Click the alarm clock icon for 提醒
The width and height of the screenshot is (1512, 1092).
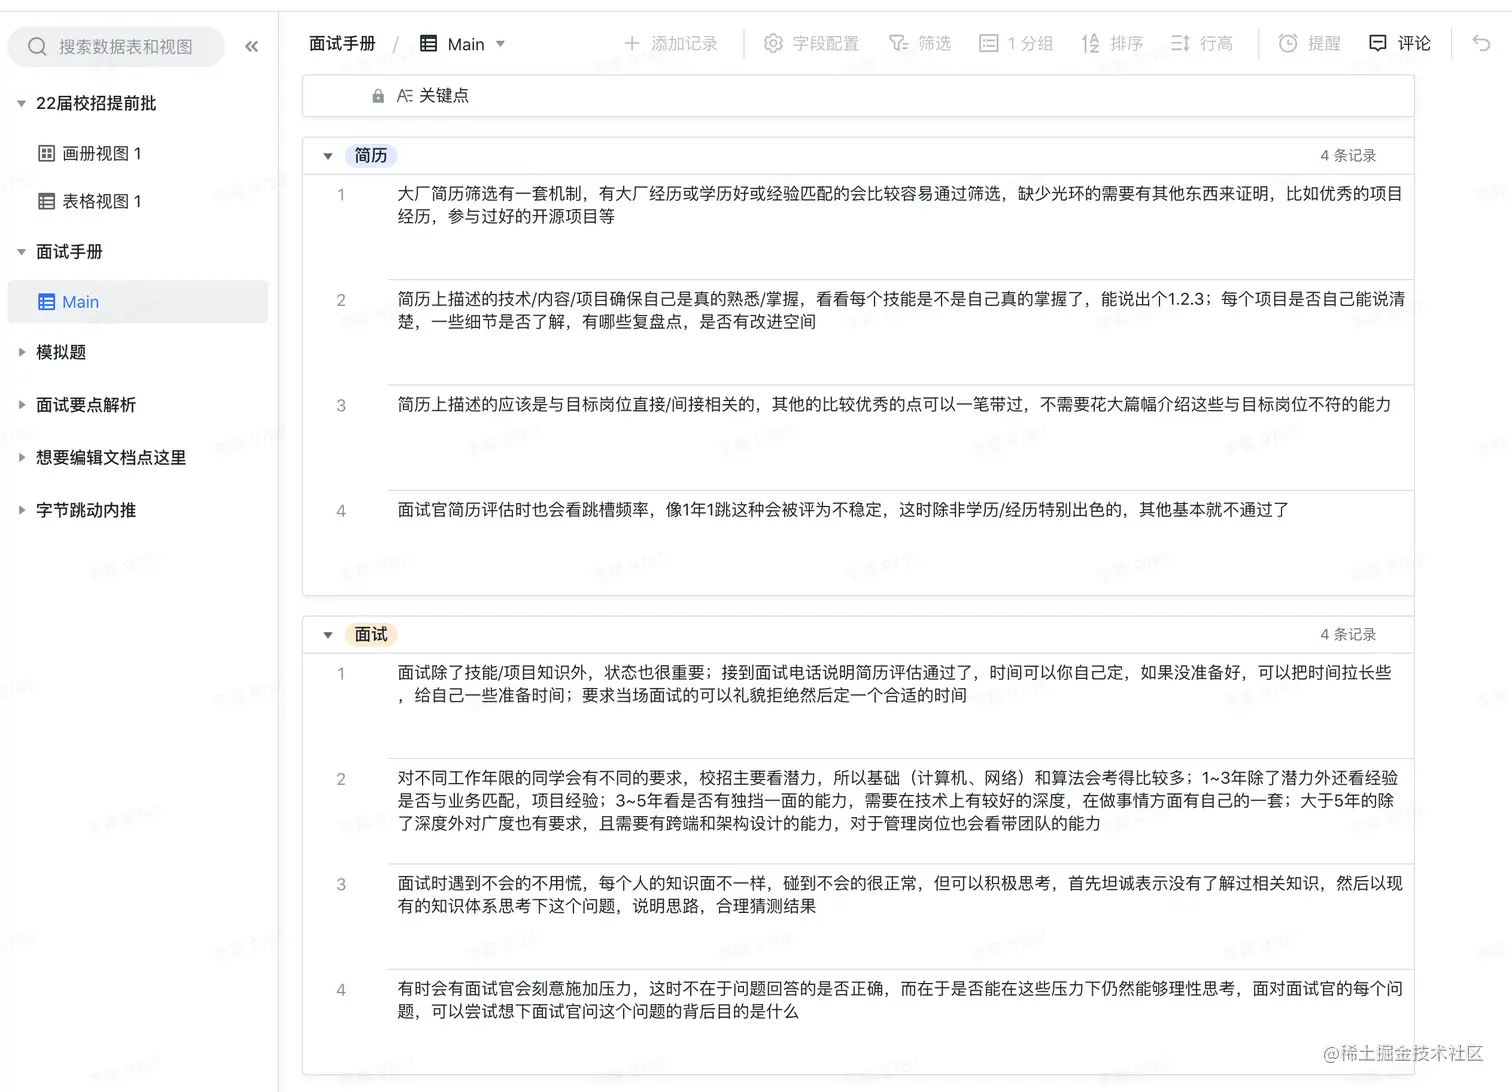pos(1288,43)
